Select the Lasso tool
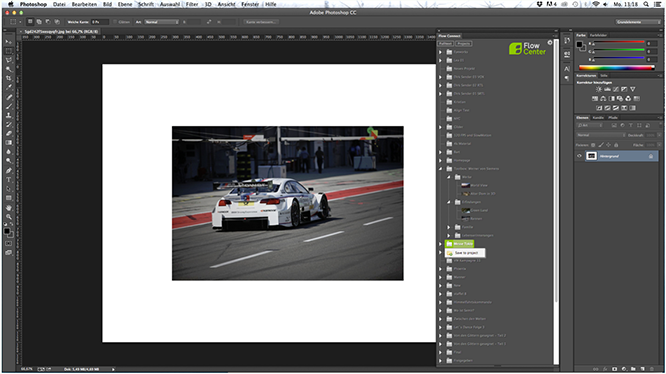Screen dimensions: 666x374 (8, 60)
